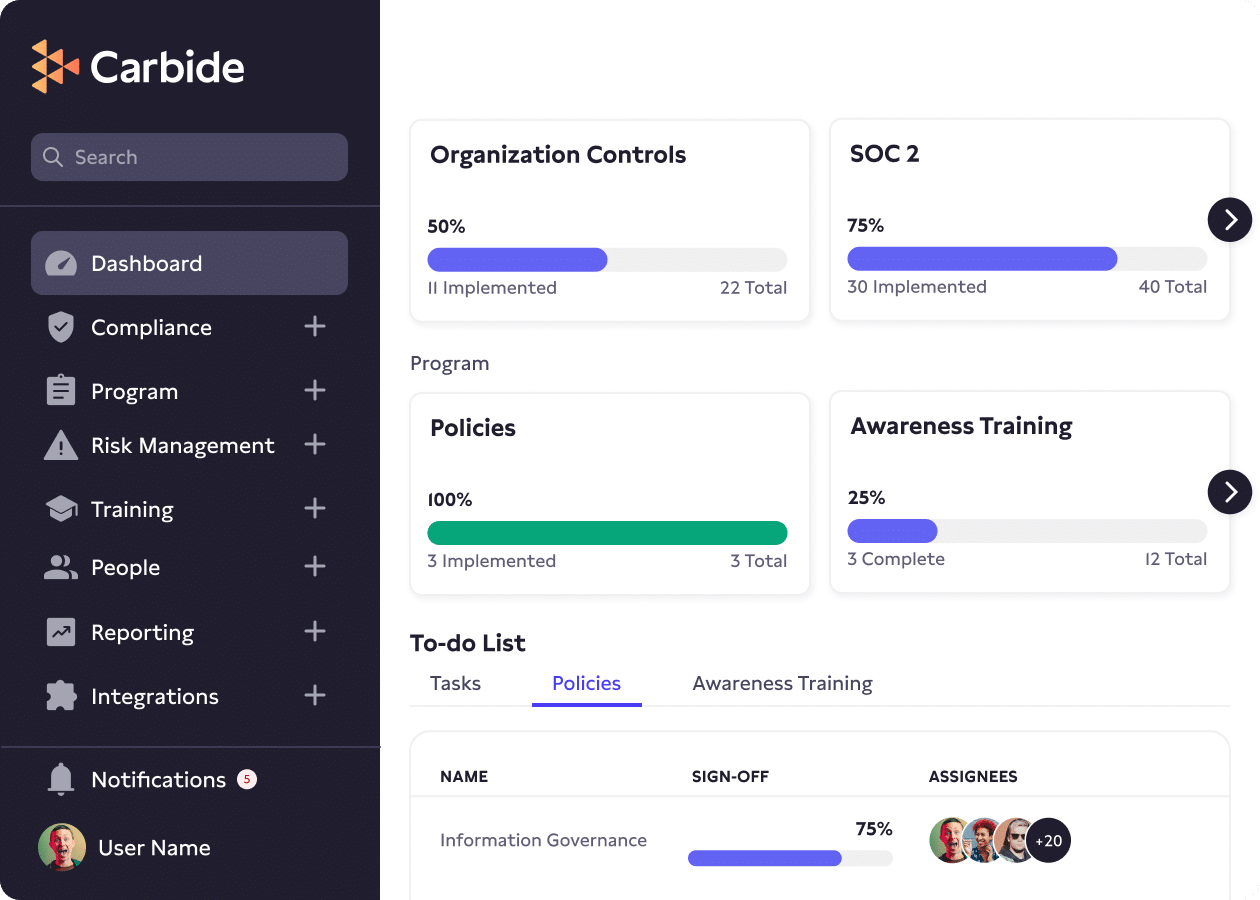Screen dimensions: 1260x900
Task: Open Risk Management warning icon
Action: 61,445
